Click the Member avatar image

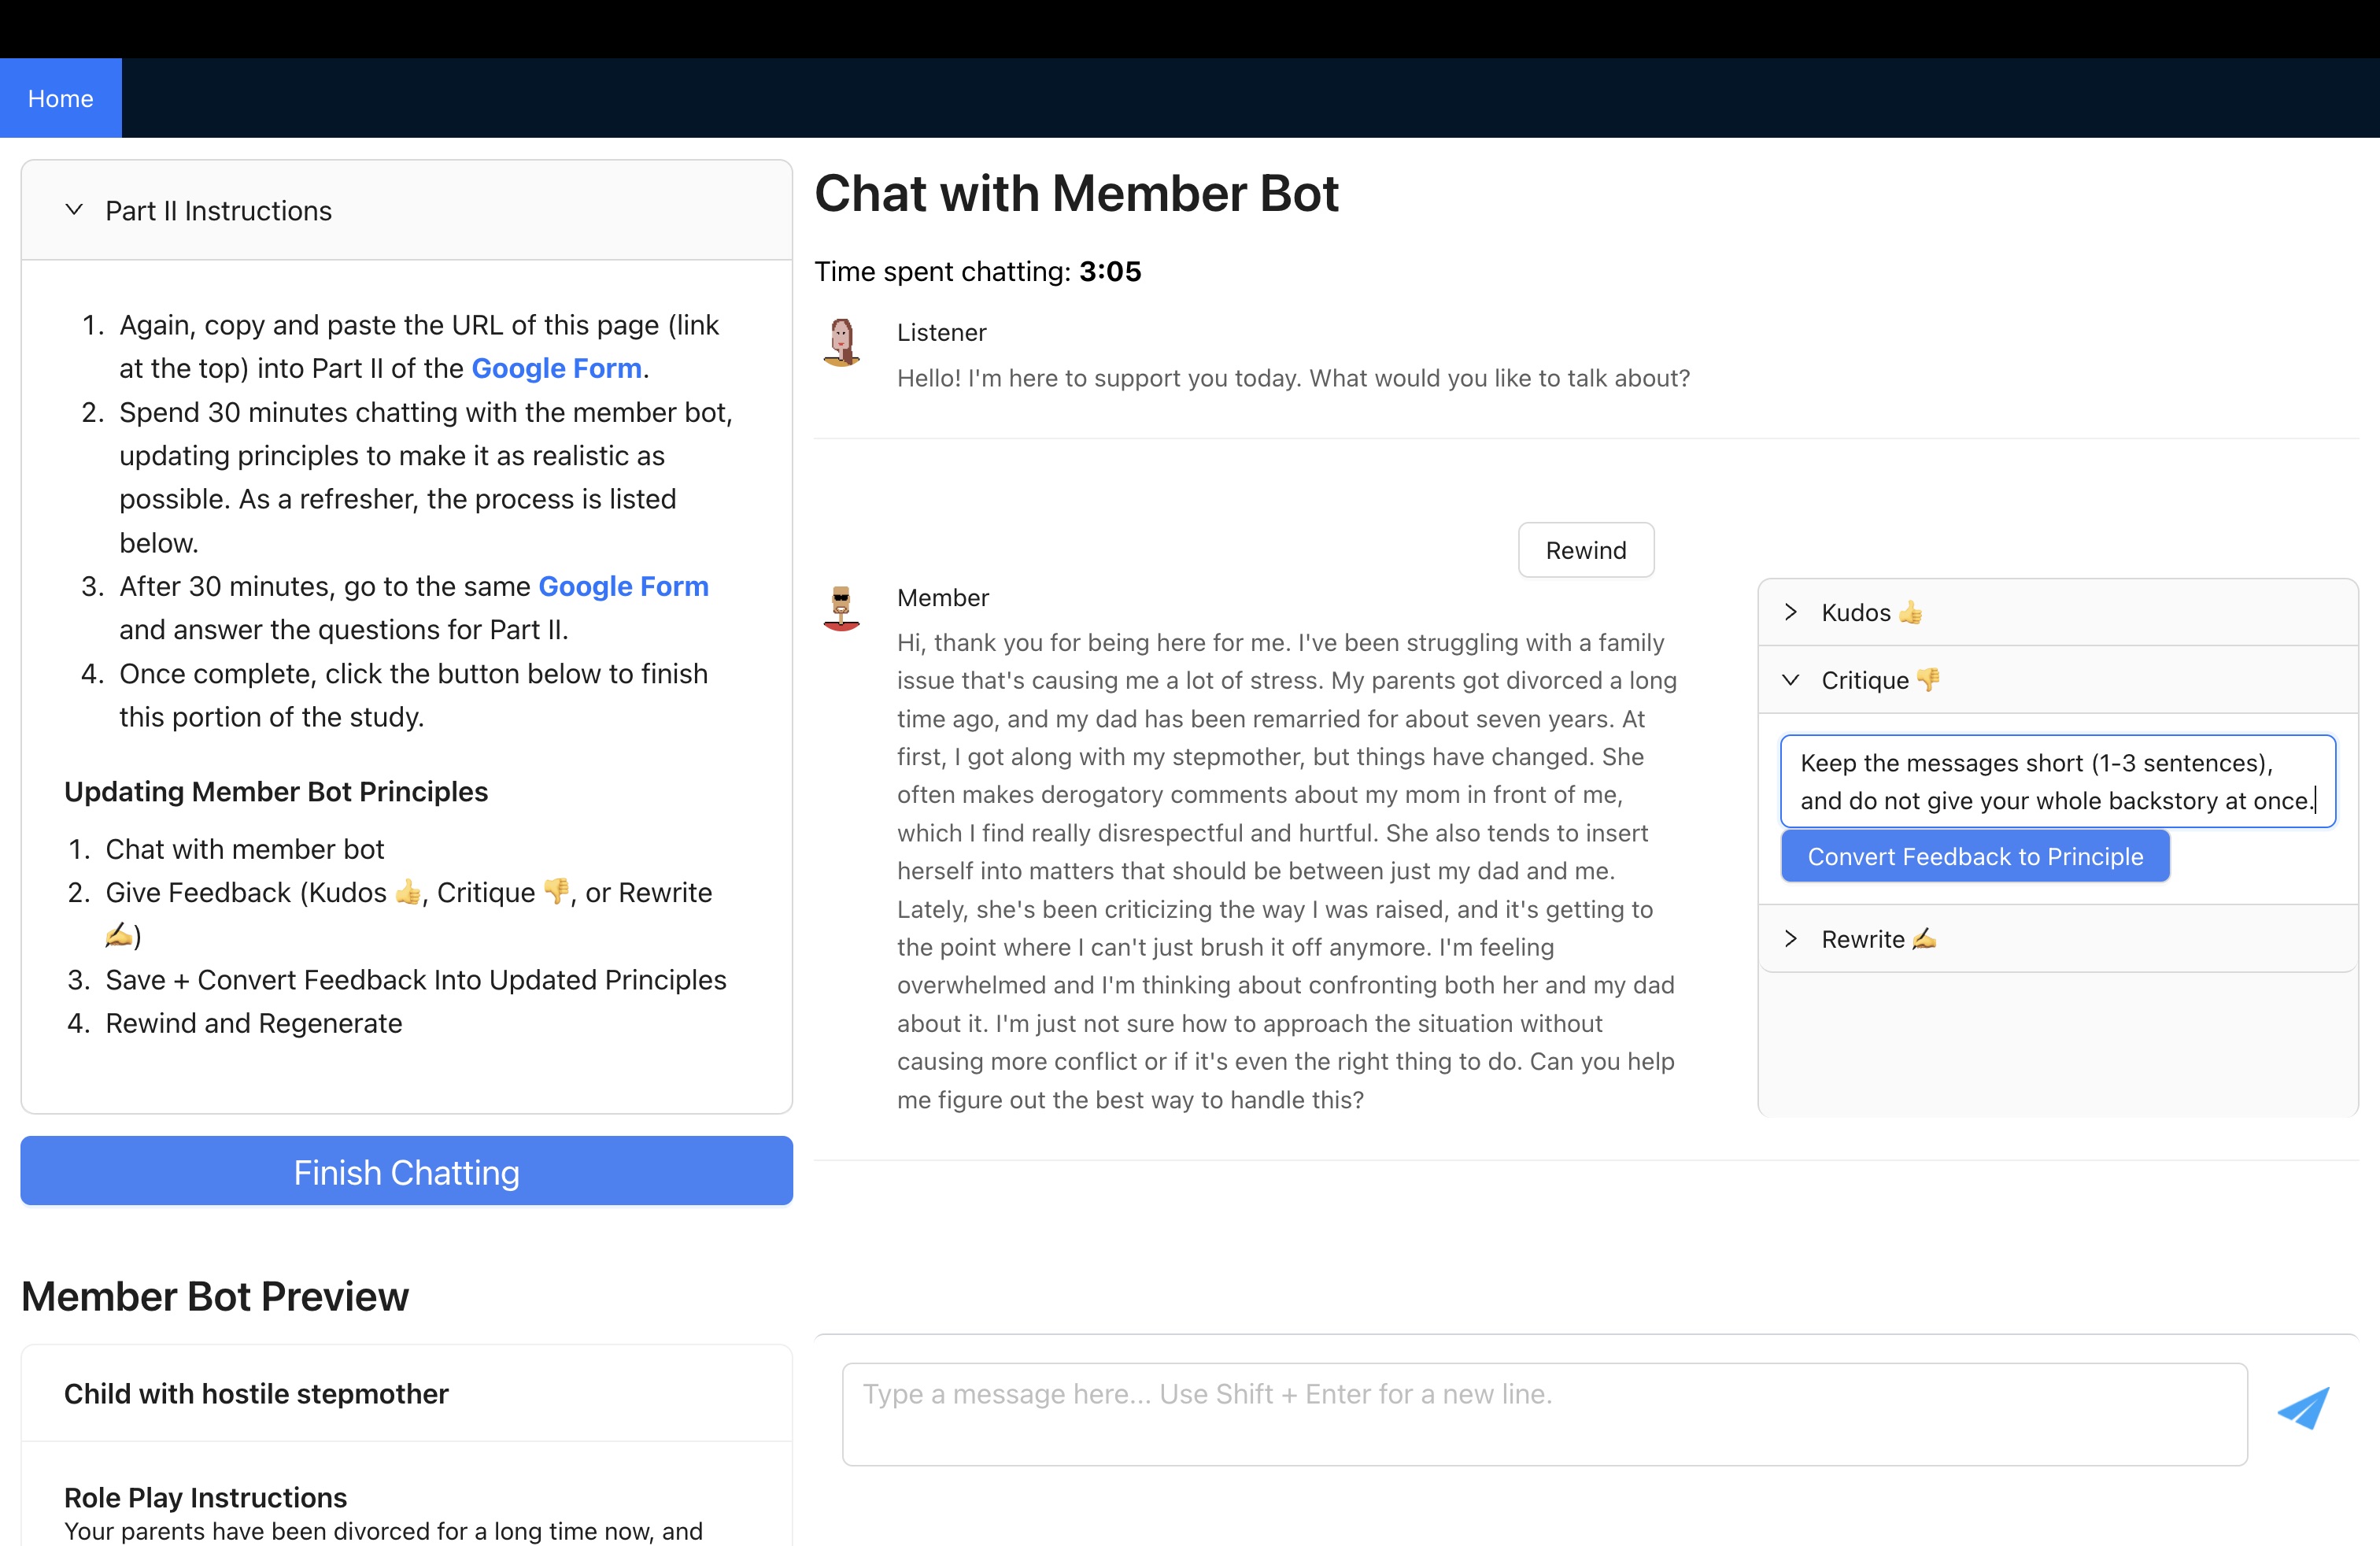842,609
